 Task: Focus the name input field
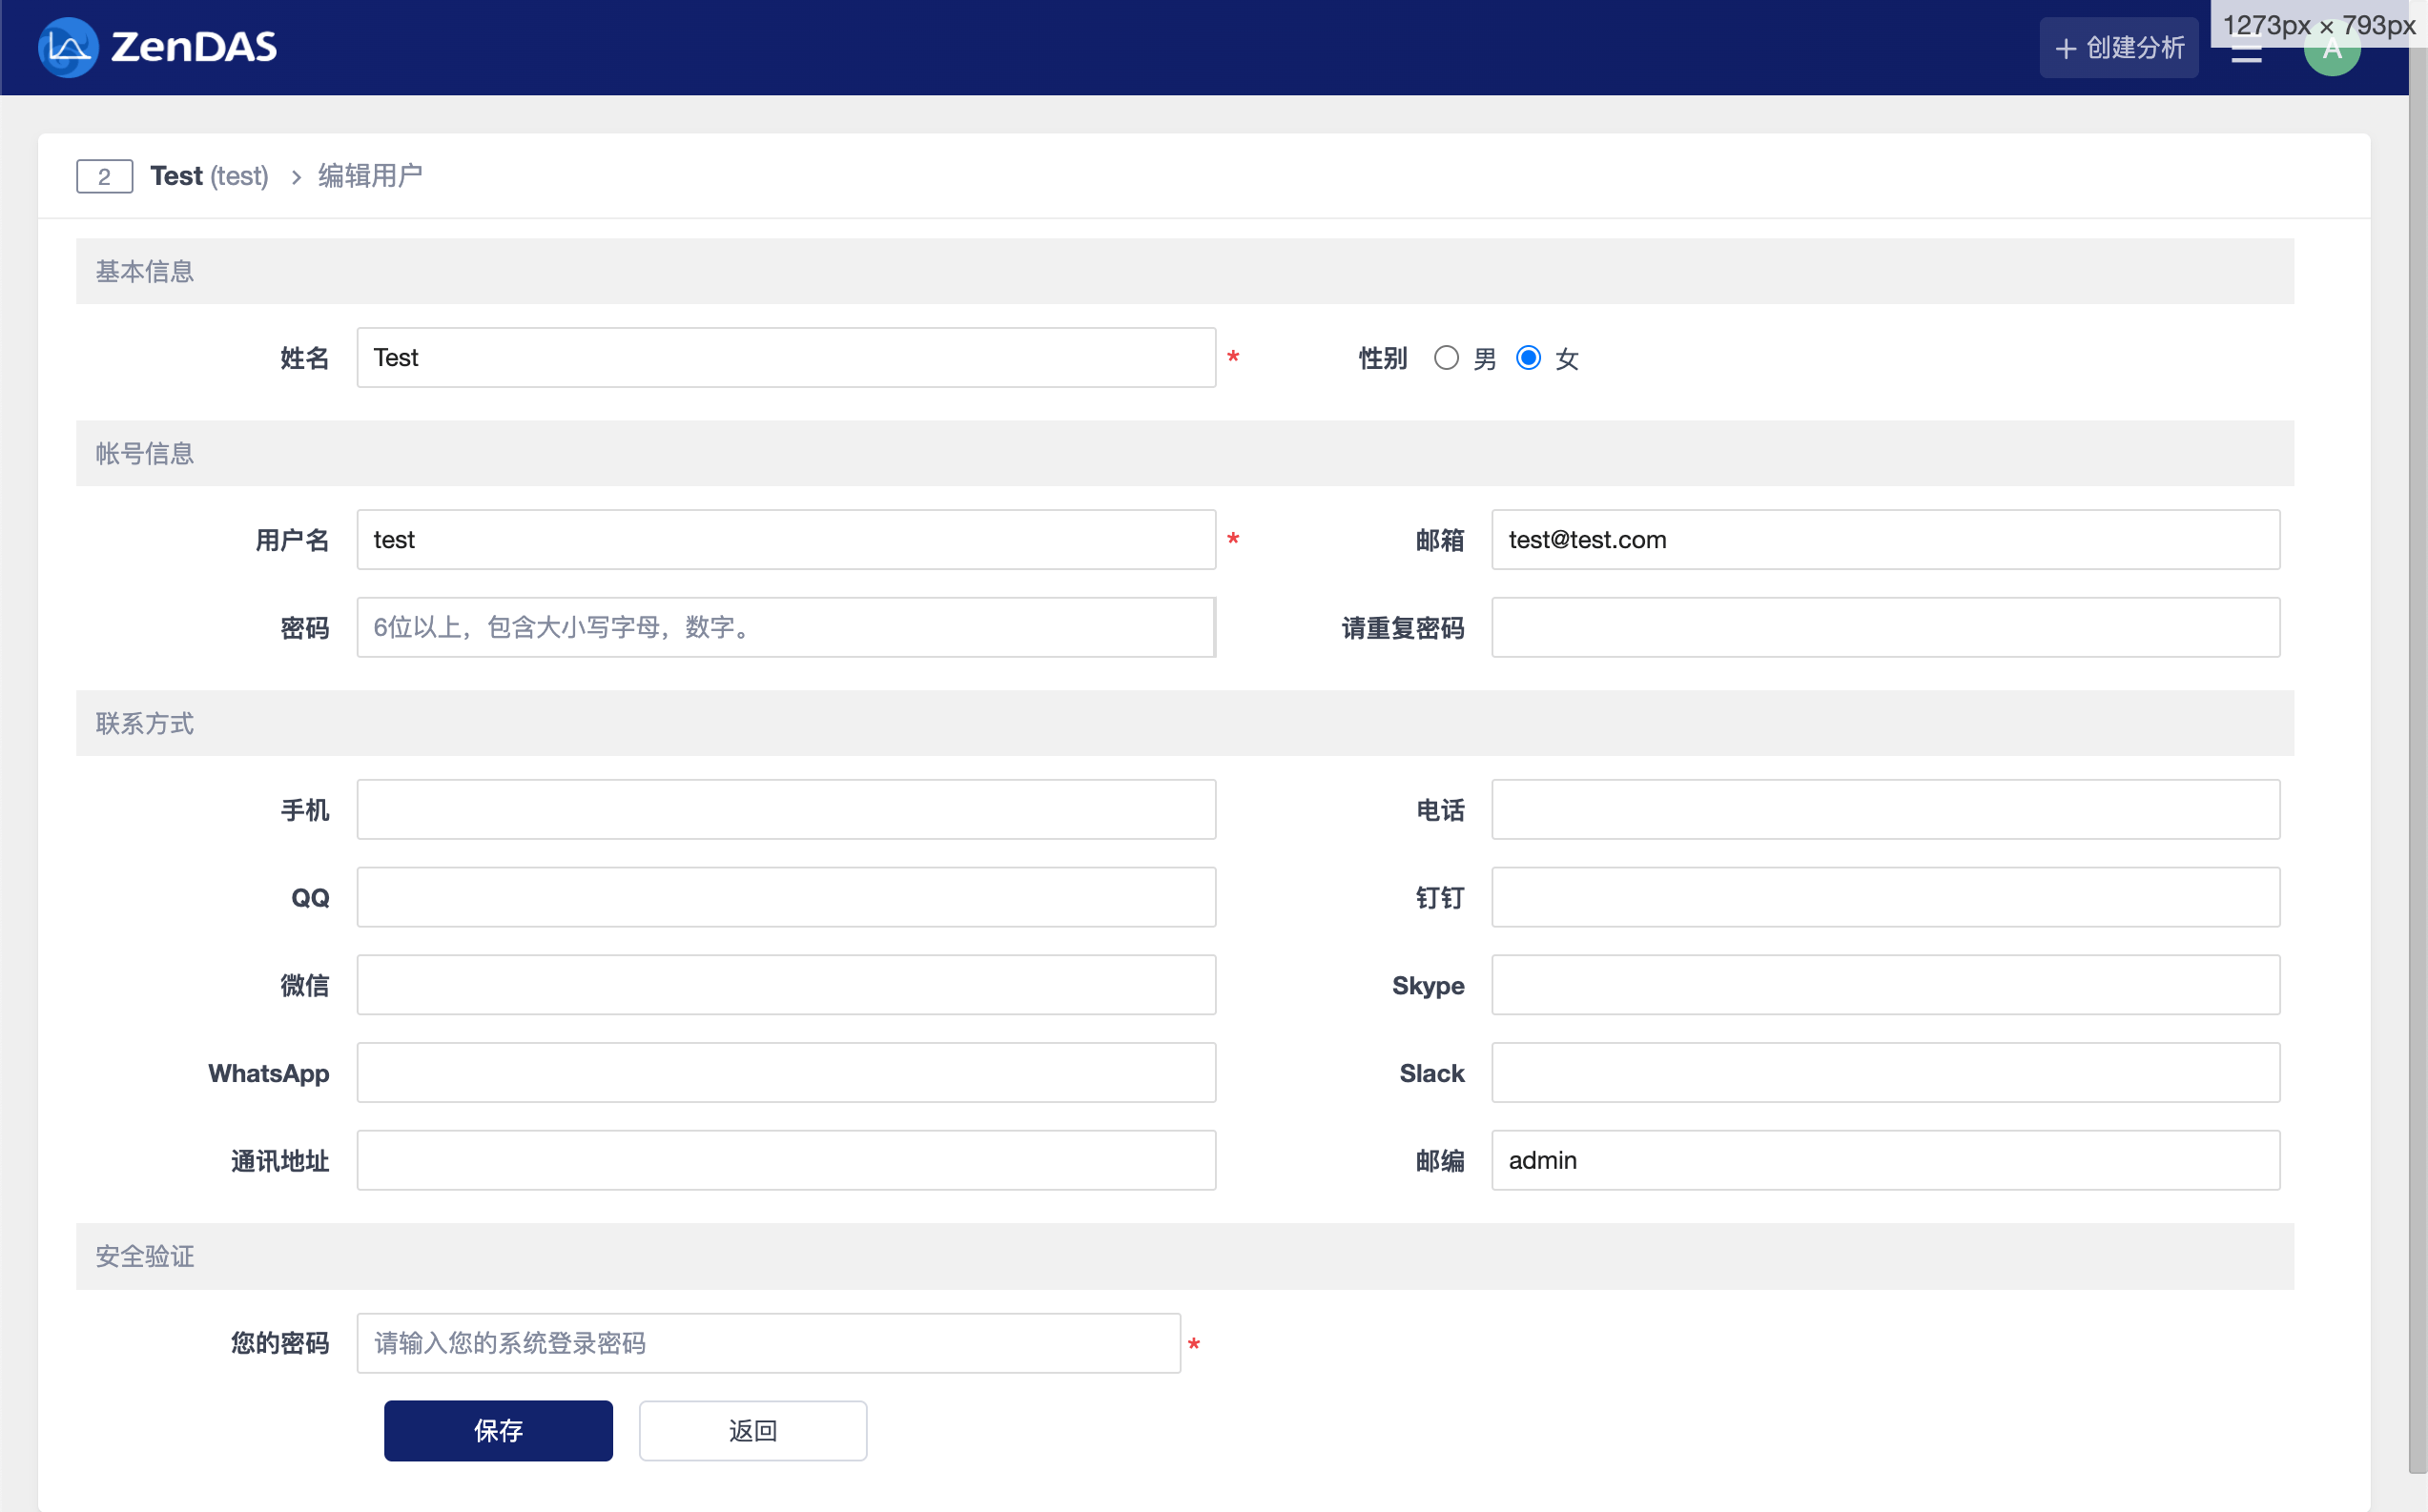pos(786,358)
